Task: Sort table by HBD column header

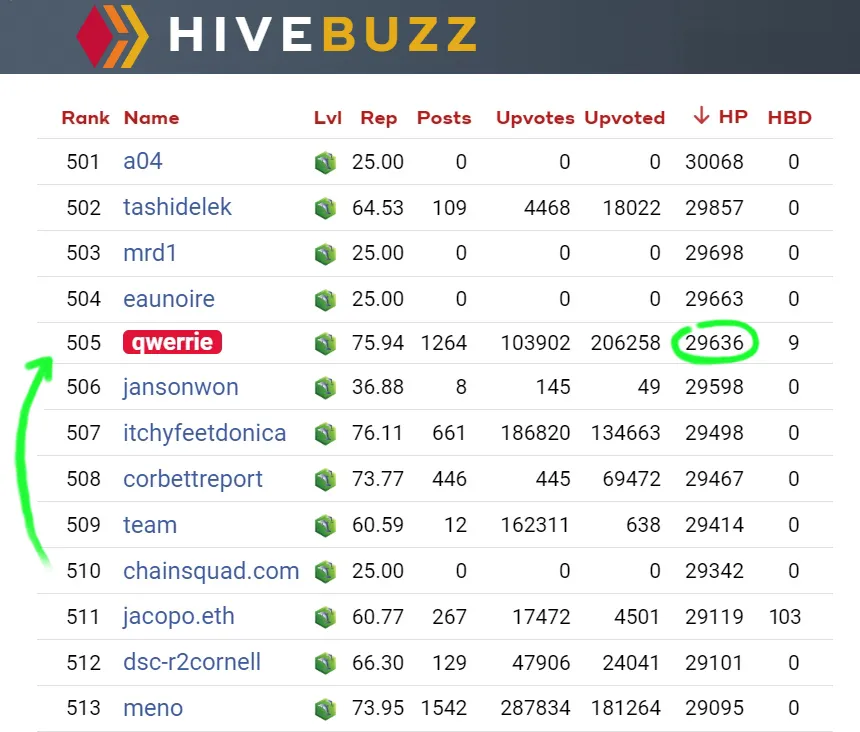Action: (790, 118)
